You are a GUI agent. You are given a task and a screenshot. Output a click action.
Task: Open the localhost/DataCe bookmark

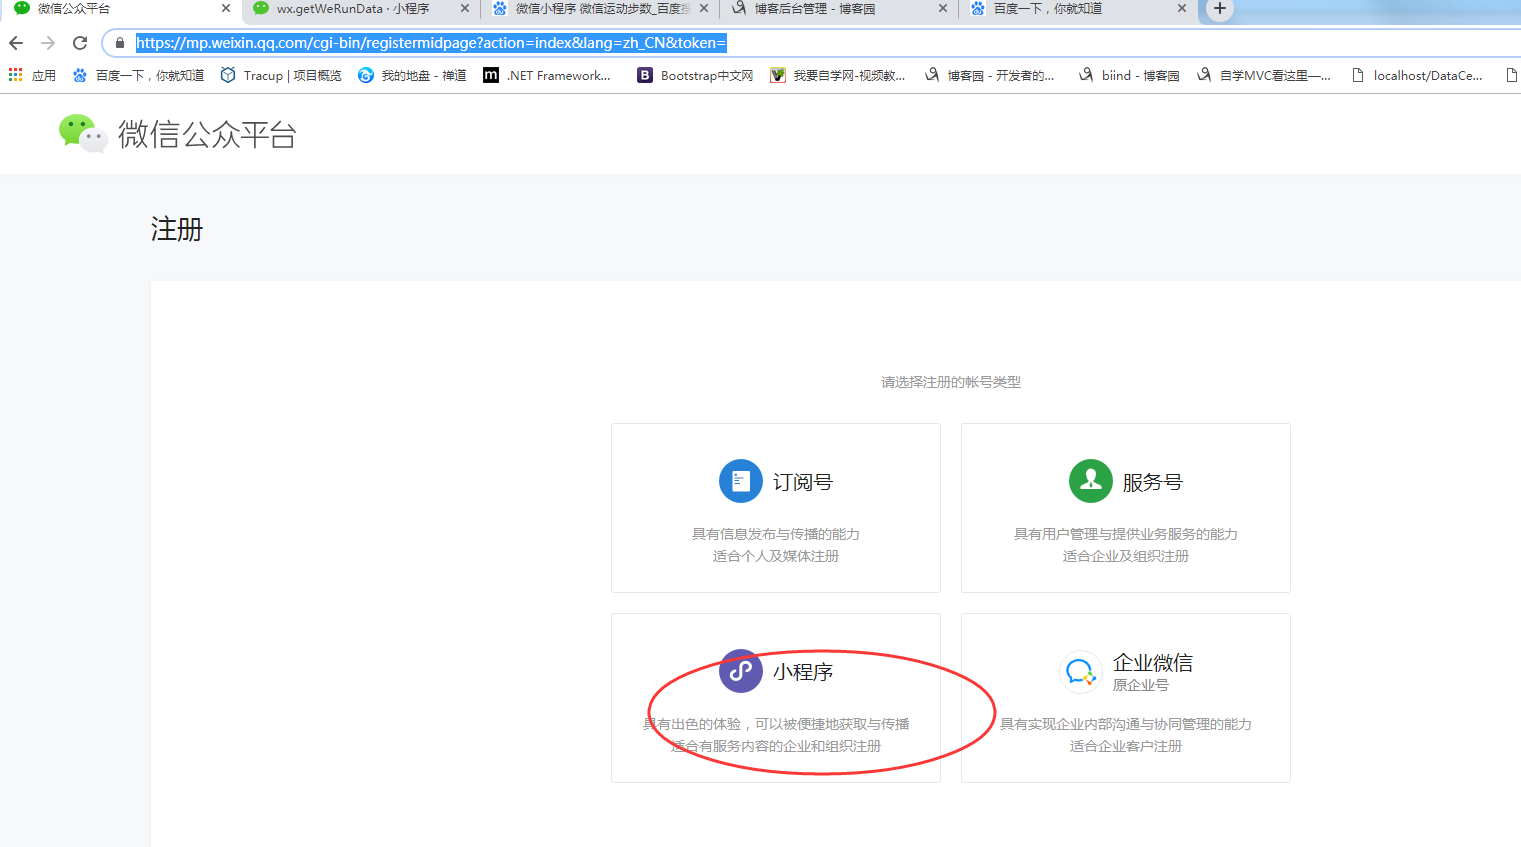[x=1417, y=75]
